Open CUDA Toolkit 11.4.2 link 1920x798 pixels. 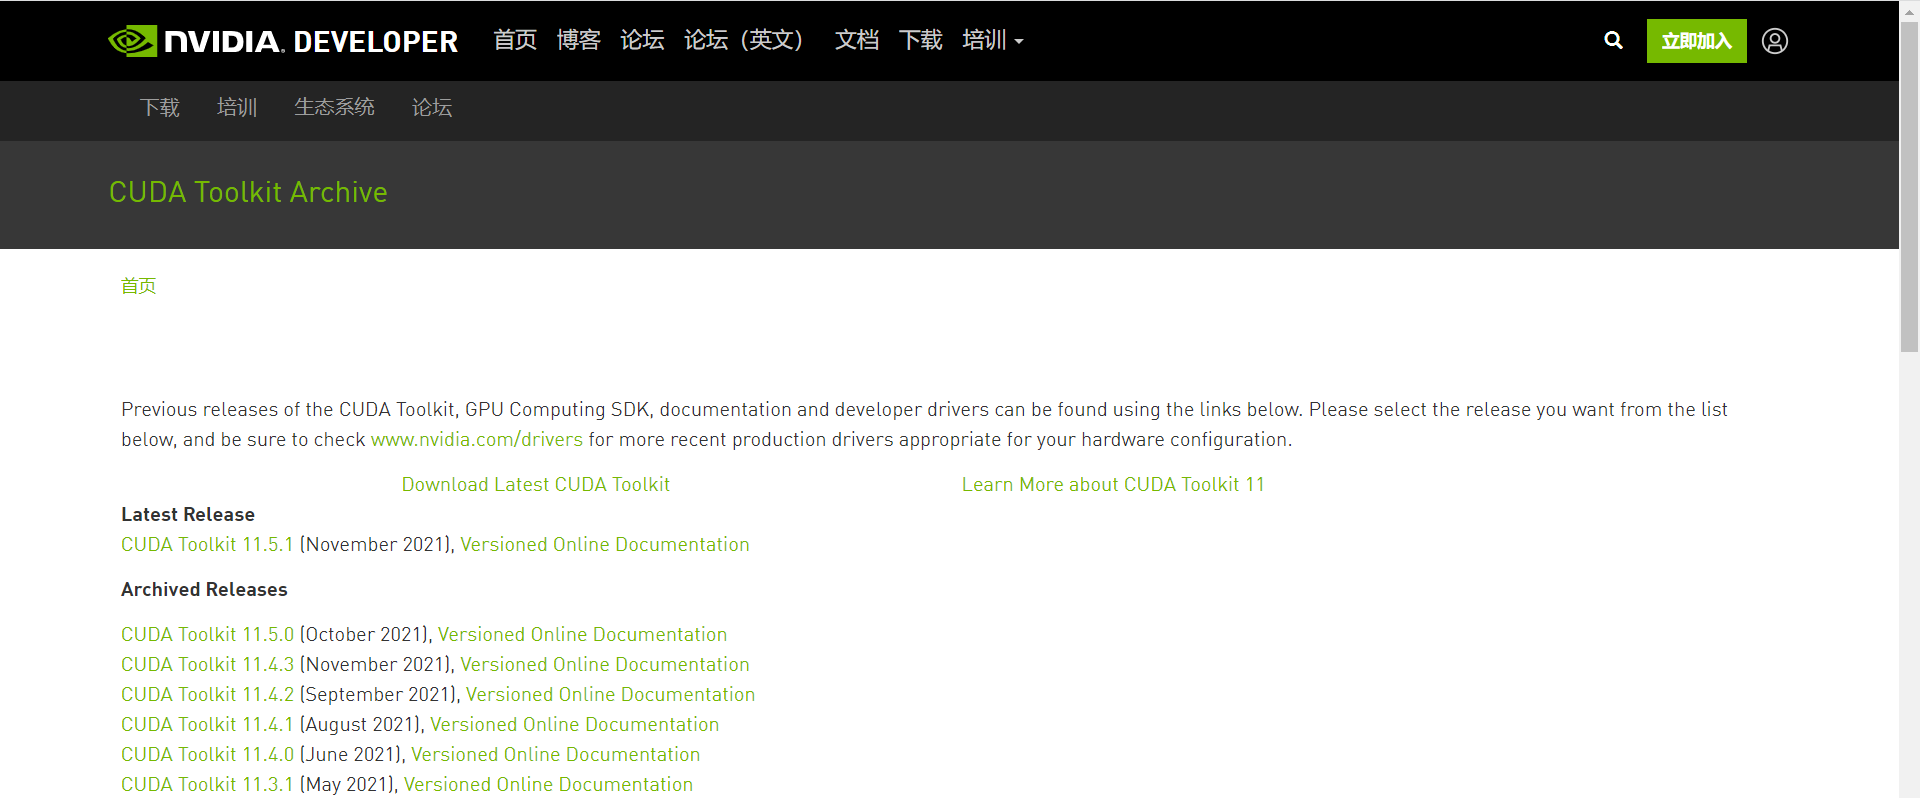207,694
